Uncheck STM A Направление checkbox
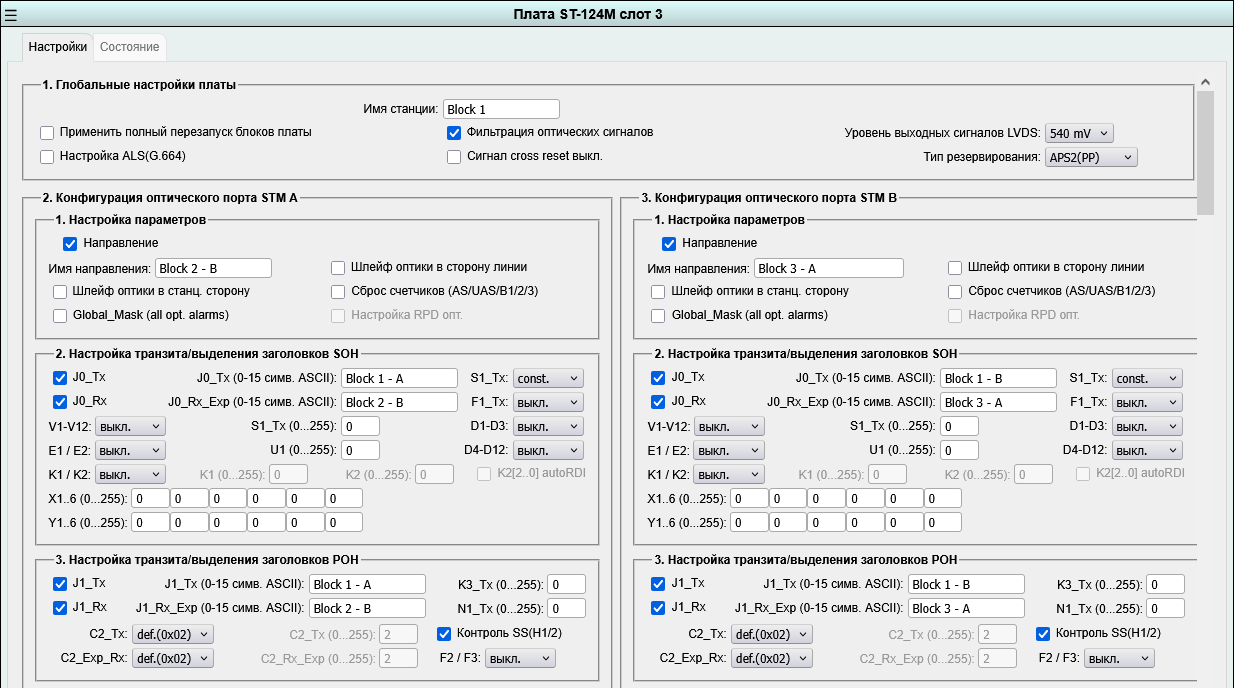Viewport: 1234px width, 688px height. (x=70, y=243)
